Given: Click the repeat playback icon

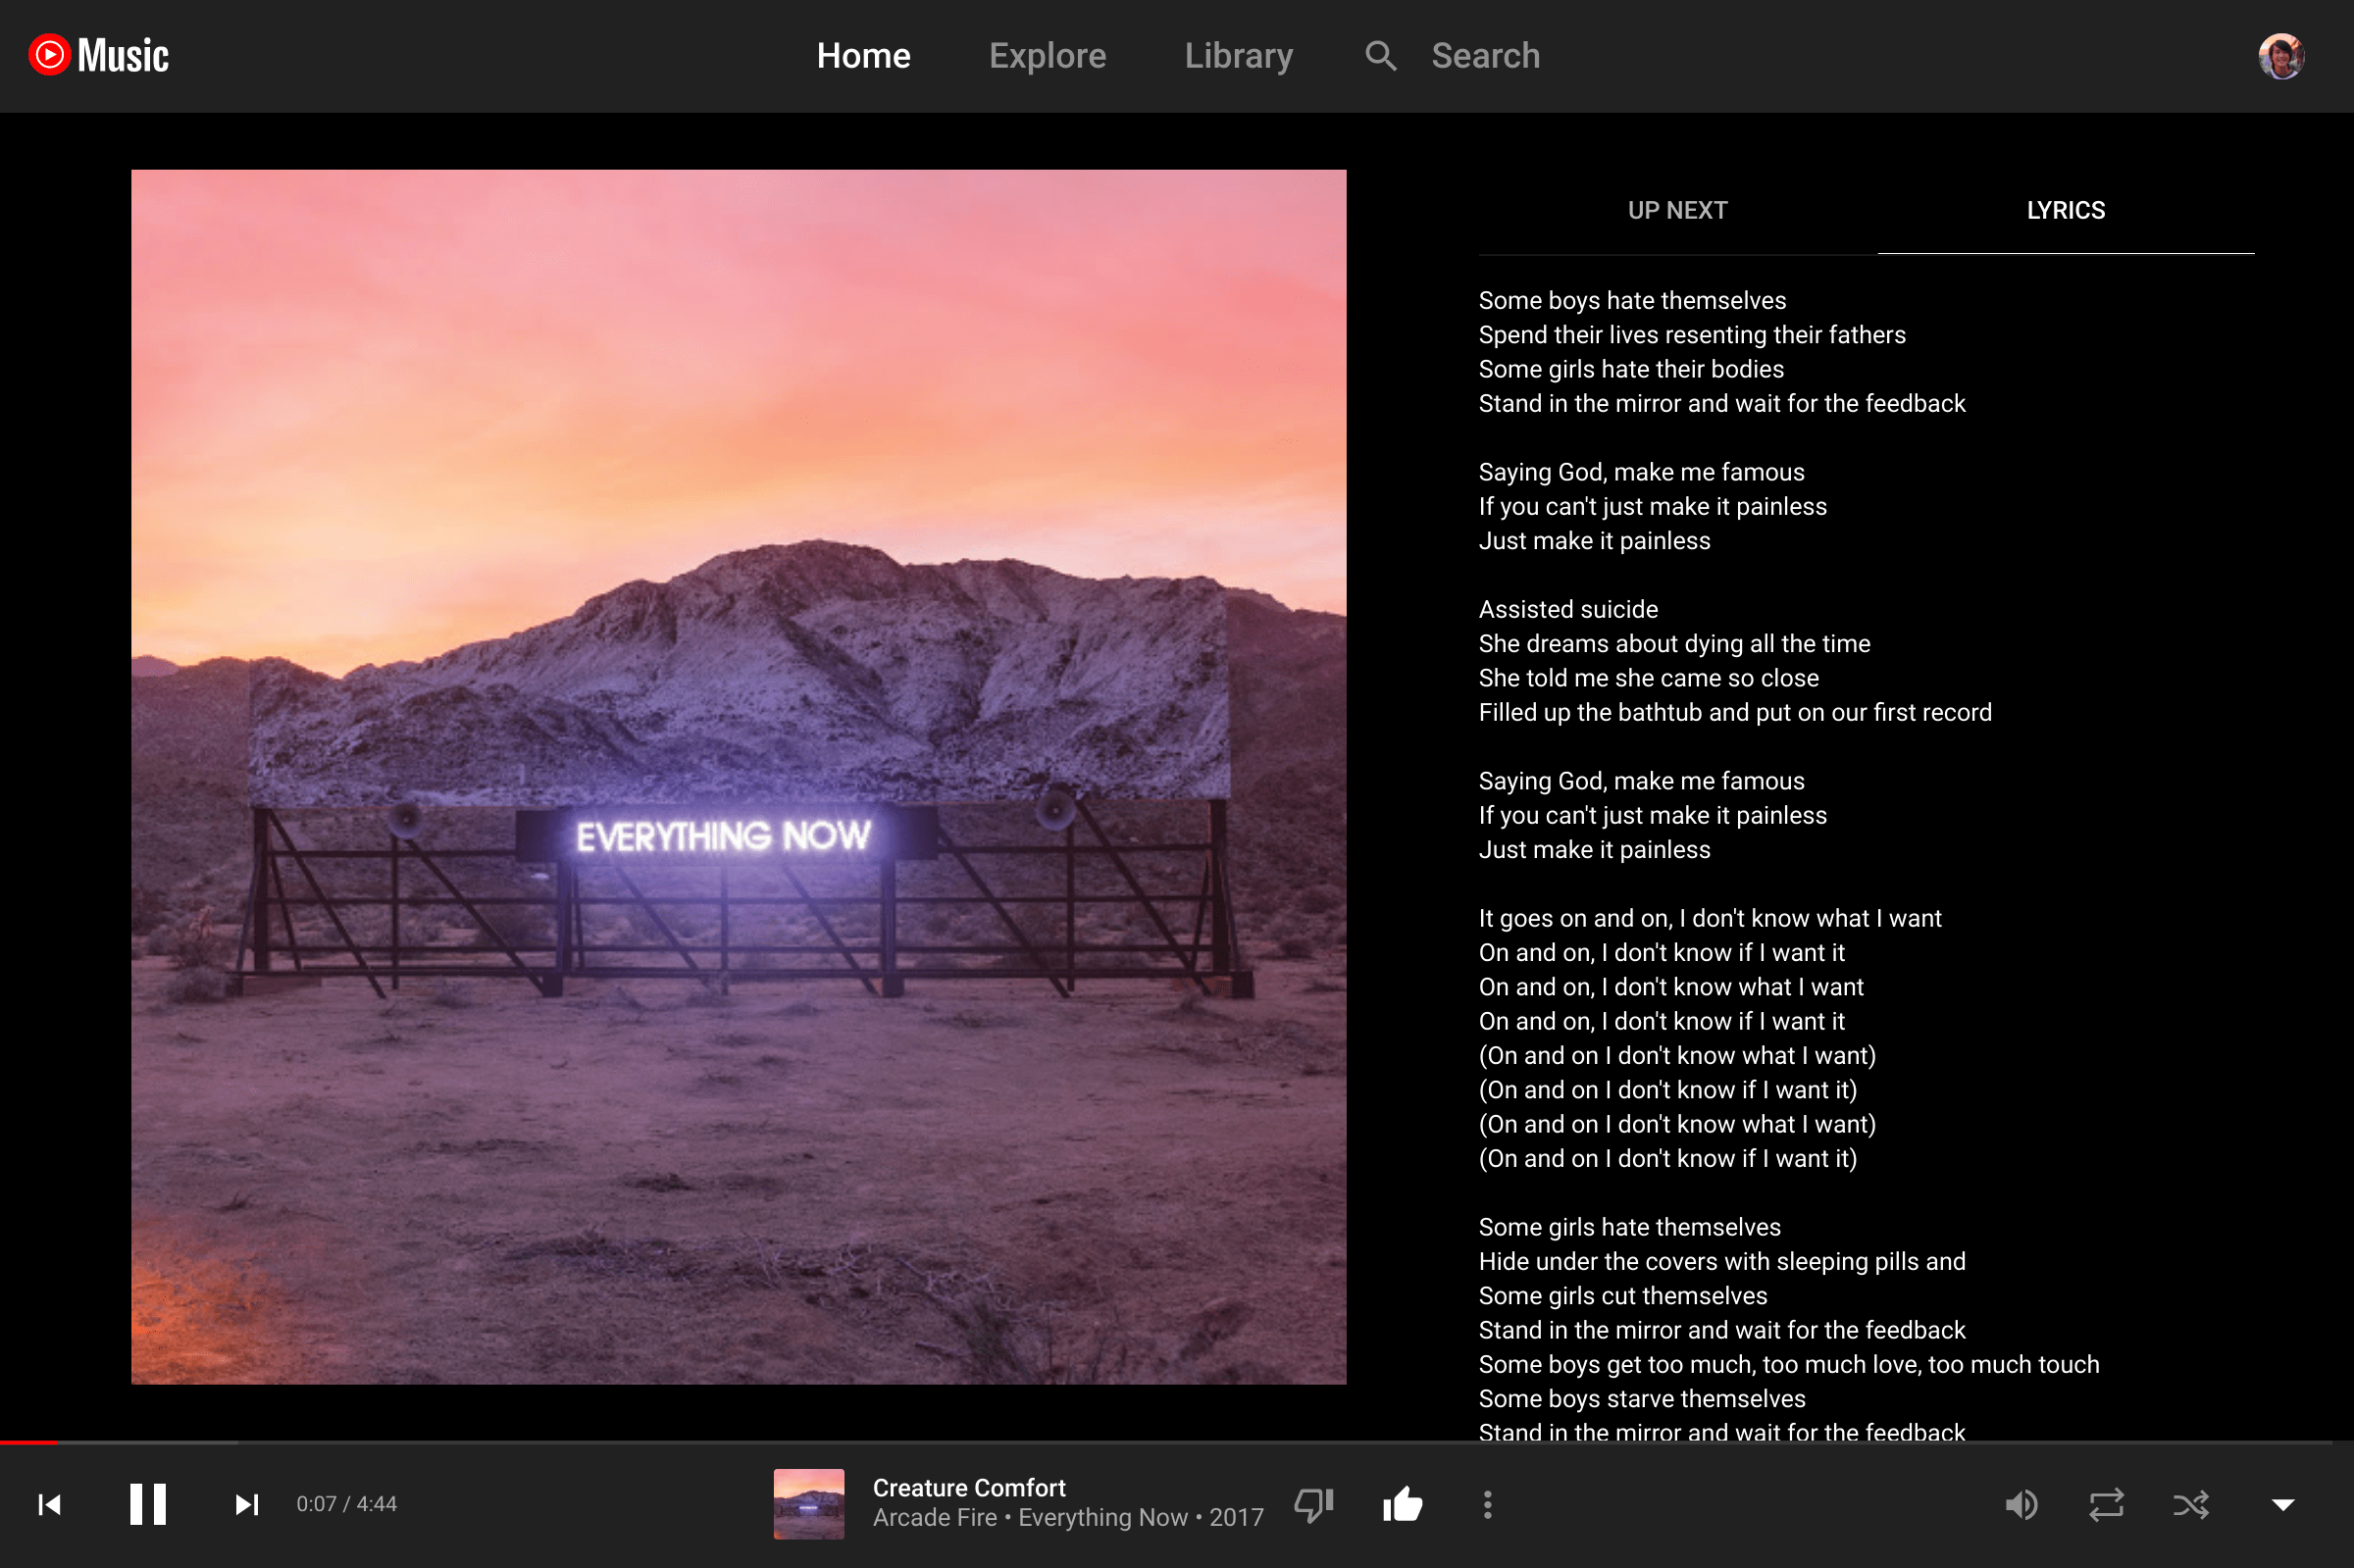Looking at the screenshot, I should click(2104, 1503).
